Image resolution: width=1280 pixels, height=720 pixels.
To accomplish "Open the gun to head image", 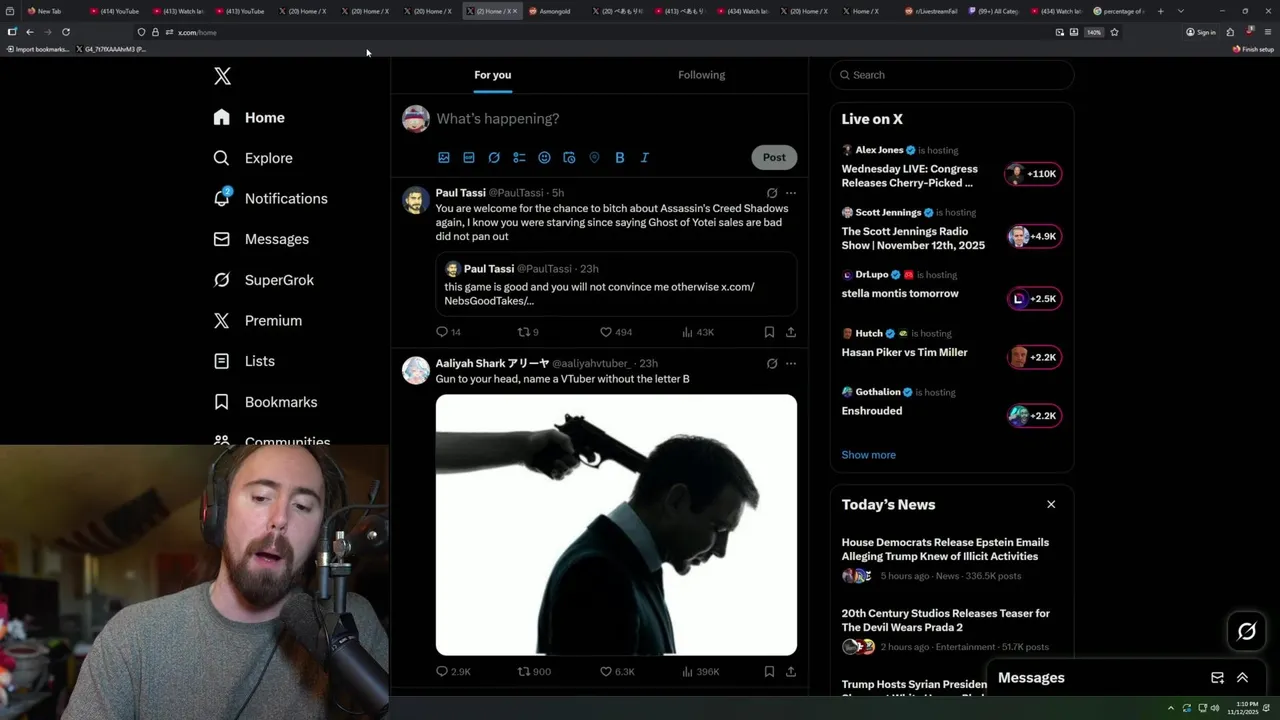I will [x=616, y=525].
